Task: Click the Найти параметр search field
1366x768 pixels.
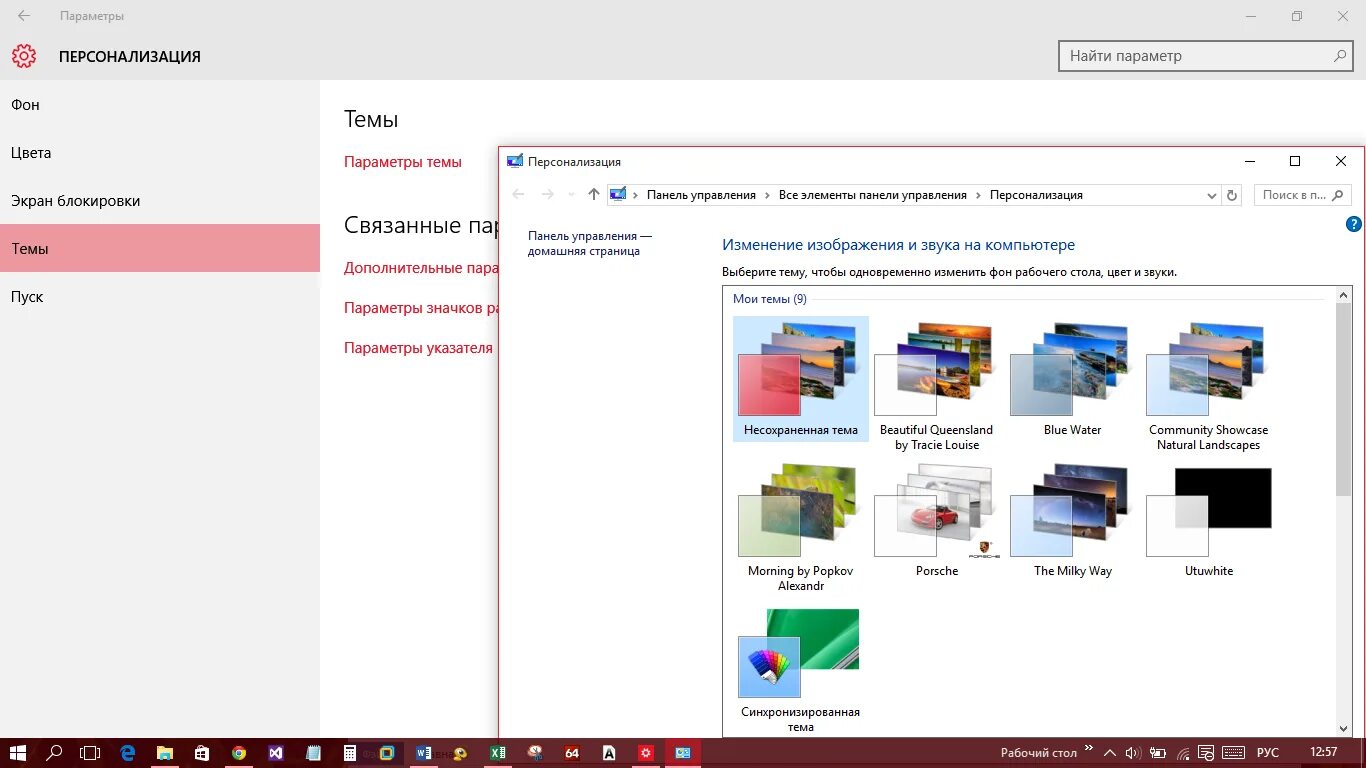Action: [1207, 56]
